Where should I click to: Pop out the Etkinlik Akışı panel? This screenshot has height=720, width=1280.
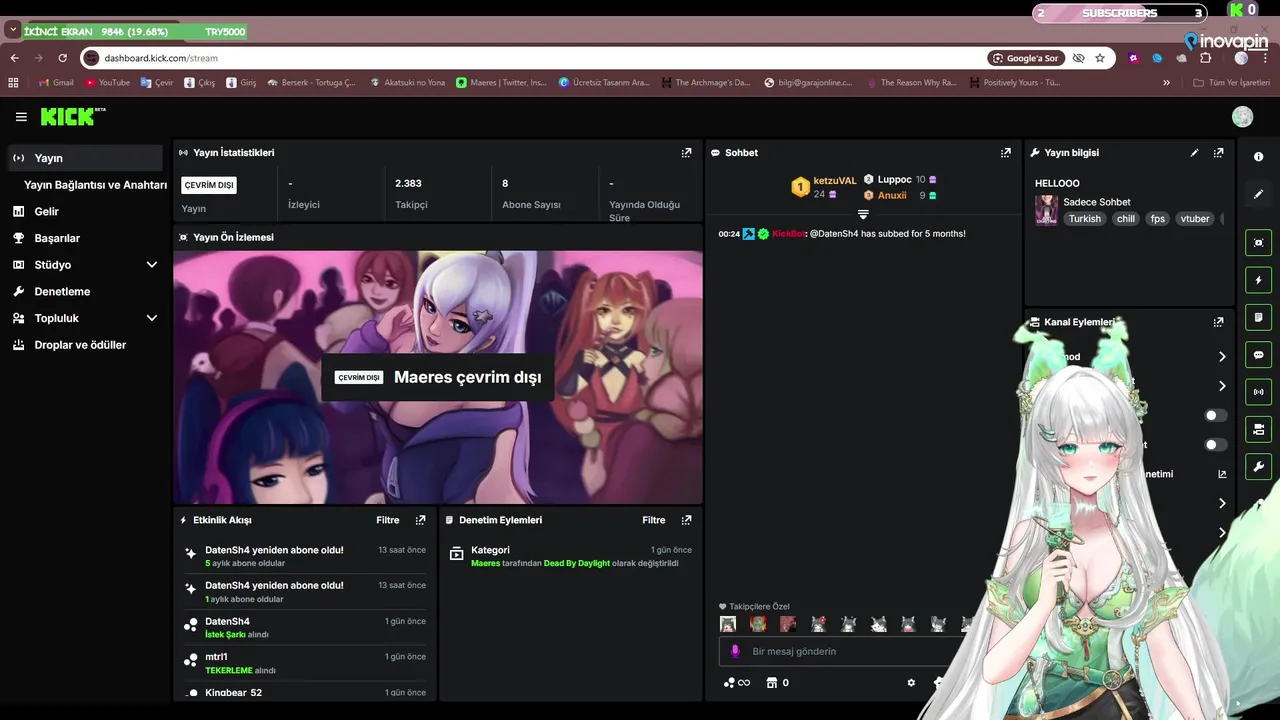point(420,520)
